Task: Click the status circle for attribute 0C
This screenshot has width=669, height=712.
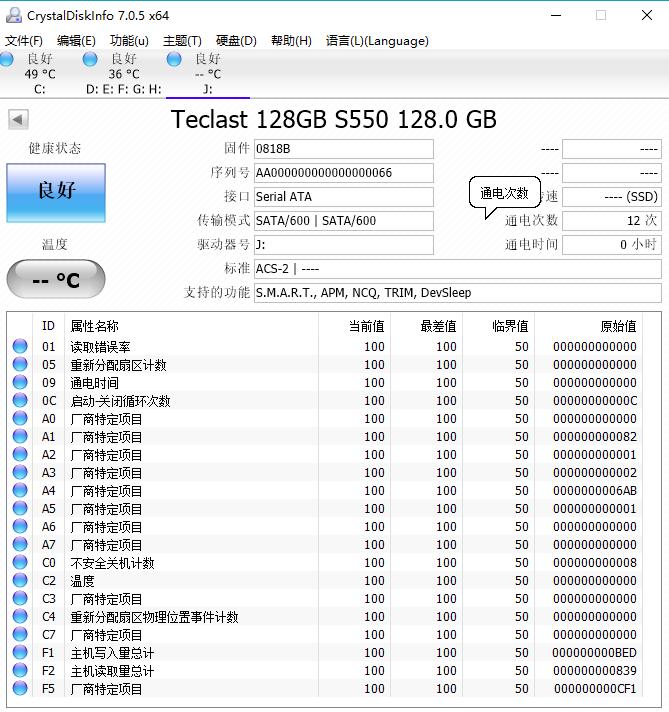Action: click(20, 400)
